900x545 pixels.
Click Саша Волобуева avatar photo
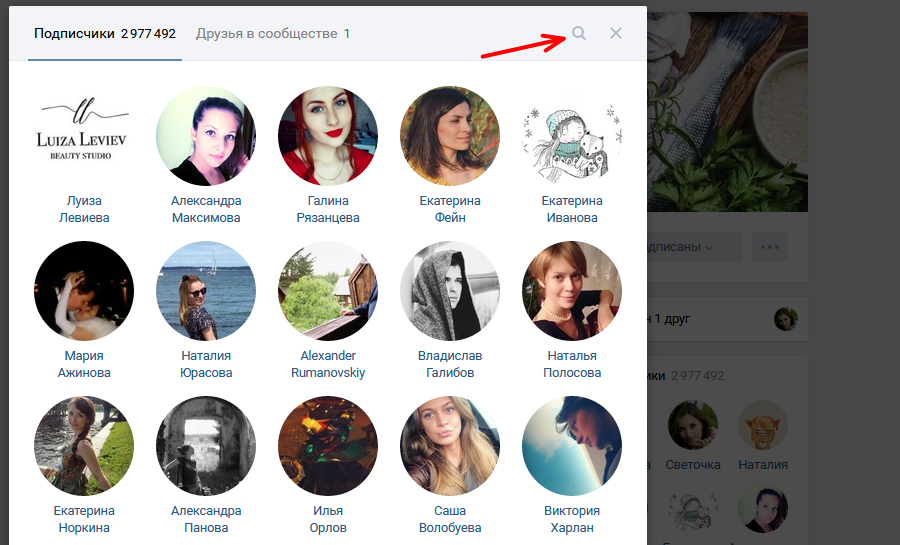(x=450, y=446)
